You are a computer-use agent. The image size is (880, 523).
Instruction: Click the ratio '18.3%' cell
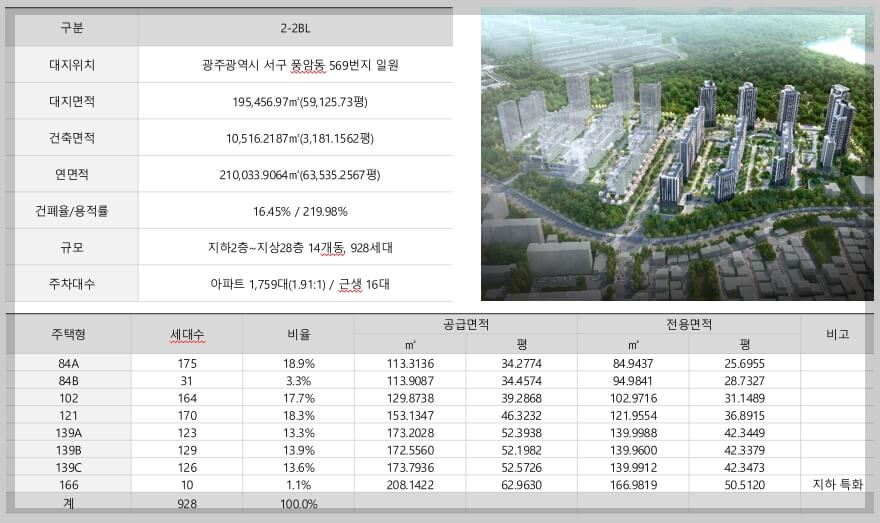point(299,415)
